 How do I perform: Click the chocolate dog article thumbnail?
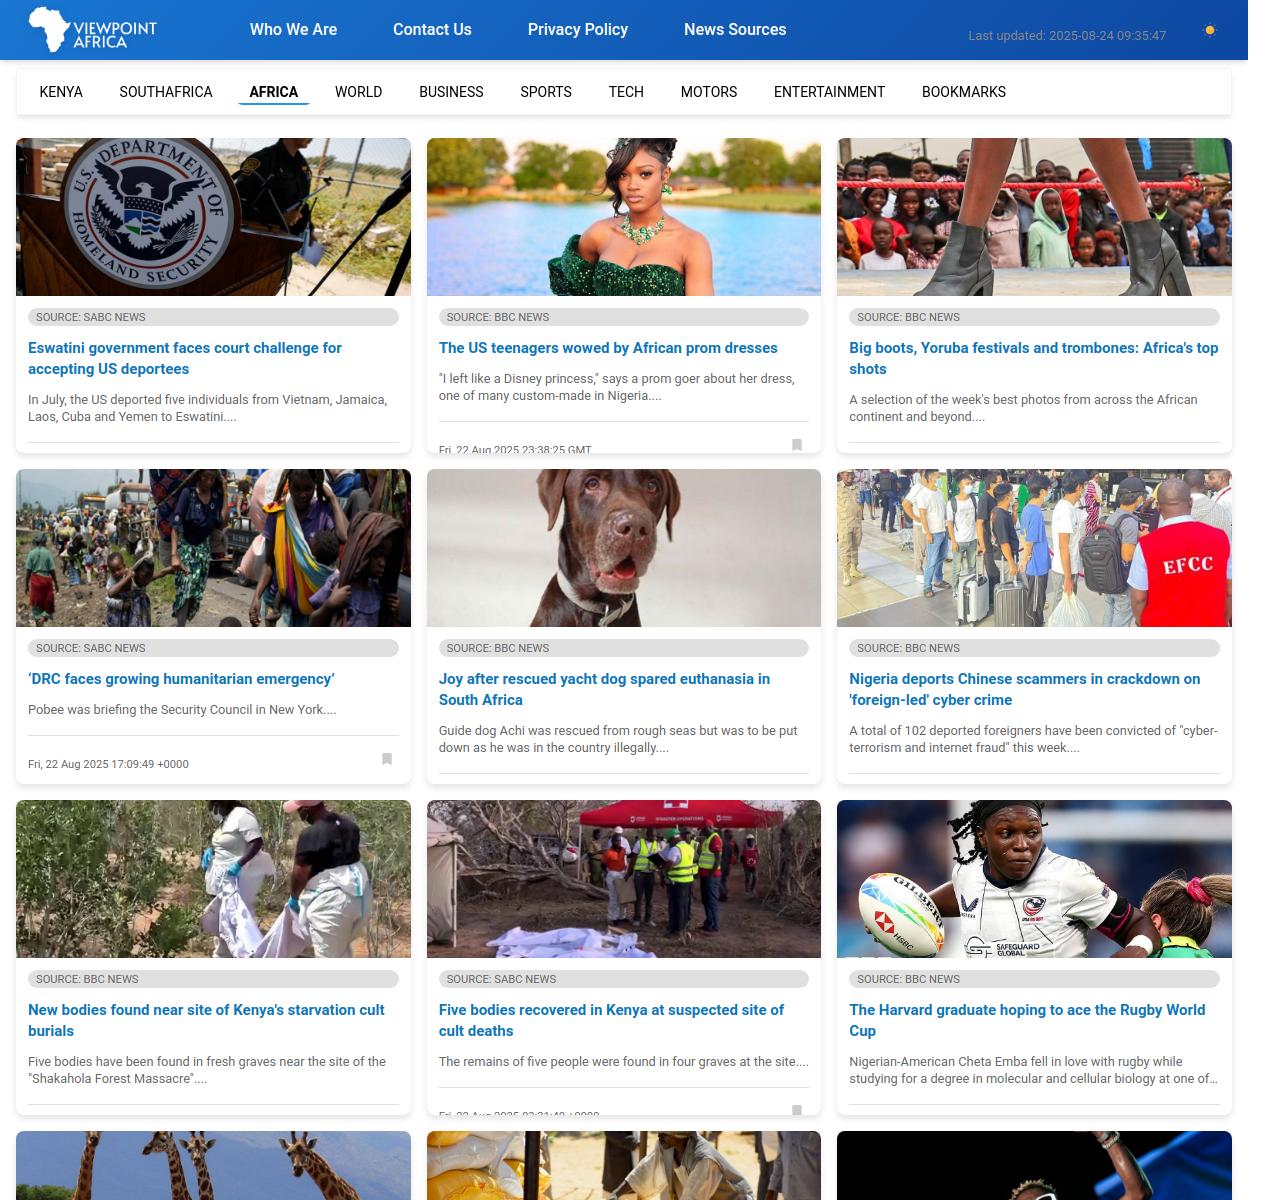coord(623,548)
